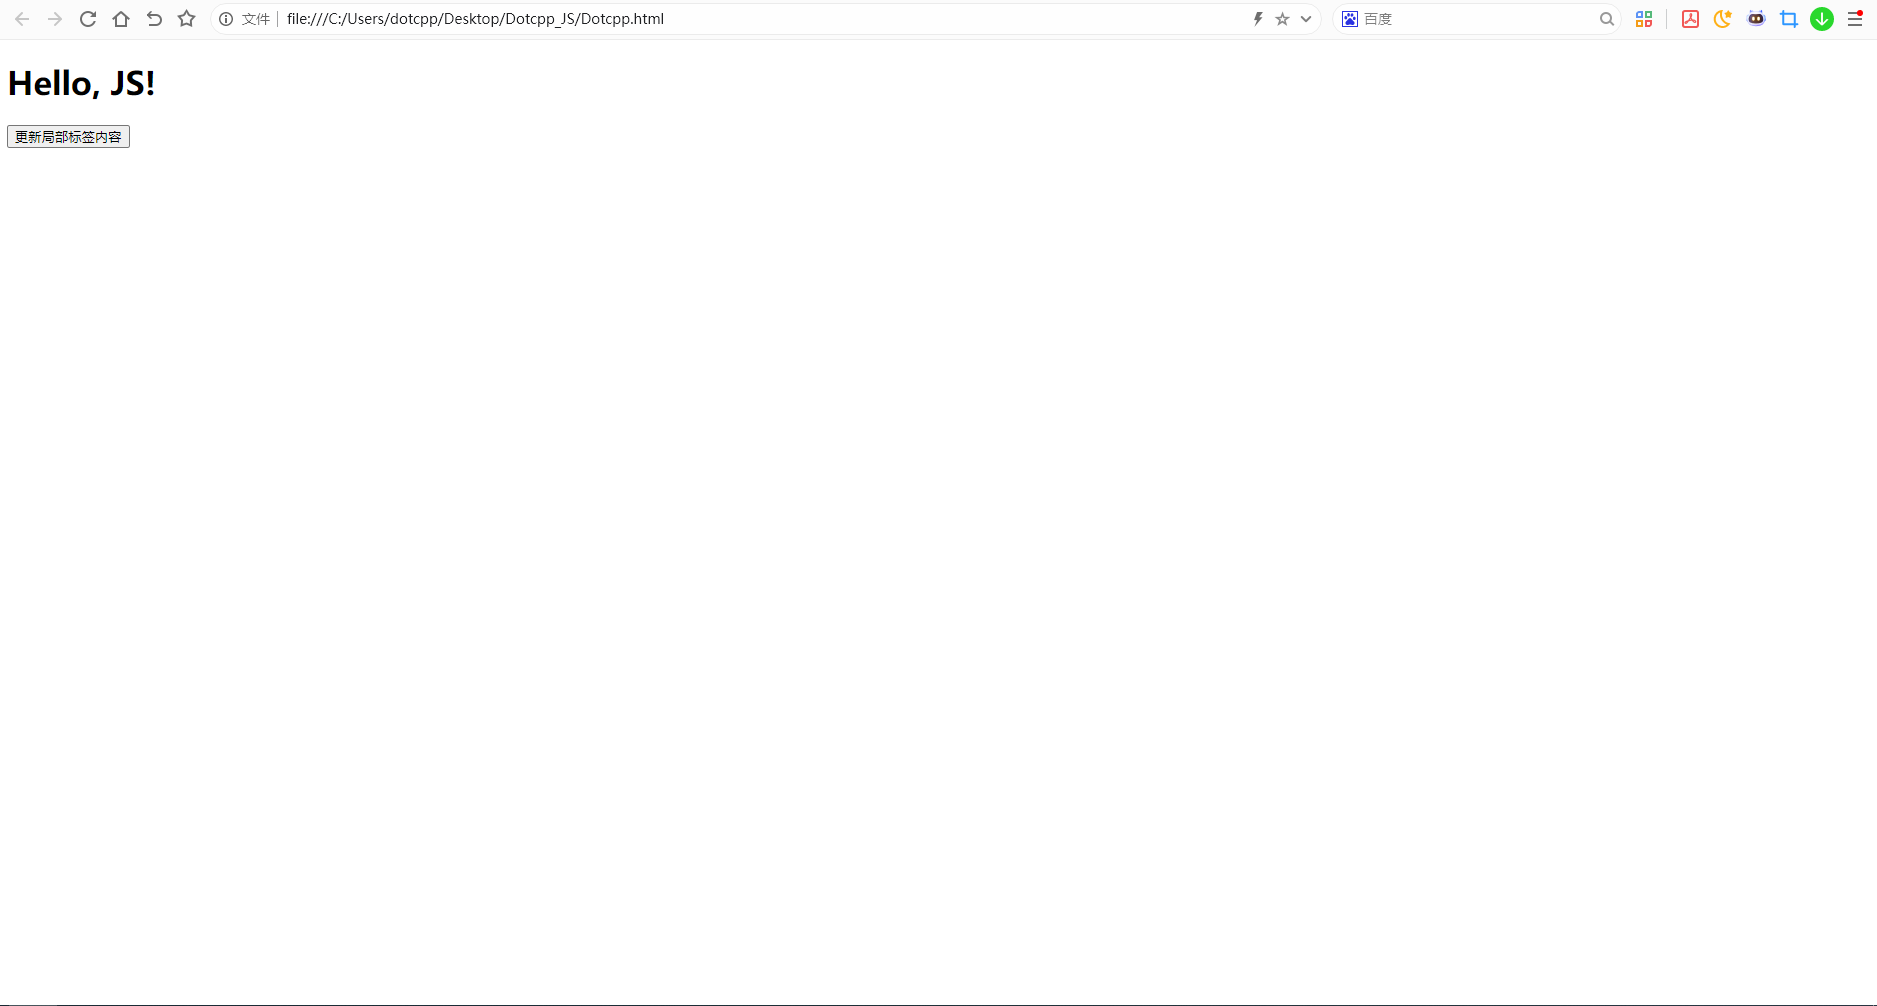Open the browser main menu with red dot

pyautogui.click(x=1857, y=18)
